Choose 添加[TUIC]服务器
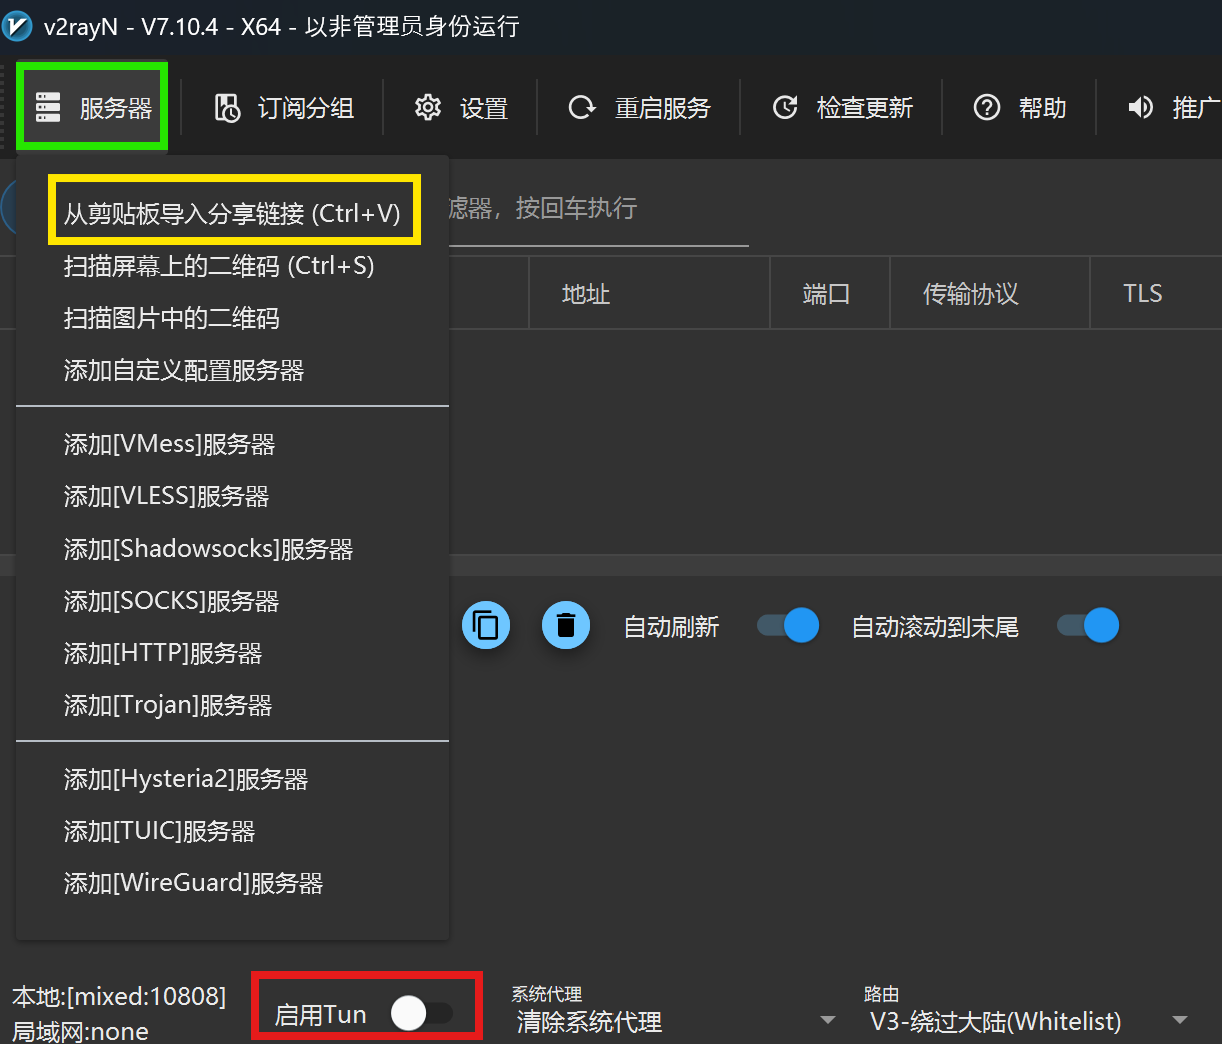 point(233,831)
